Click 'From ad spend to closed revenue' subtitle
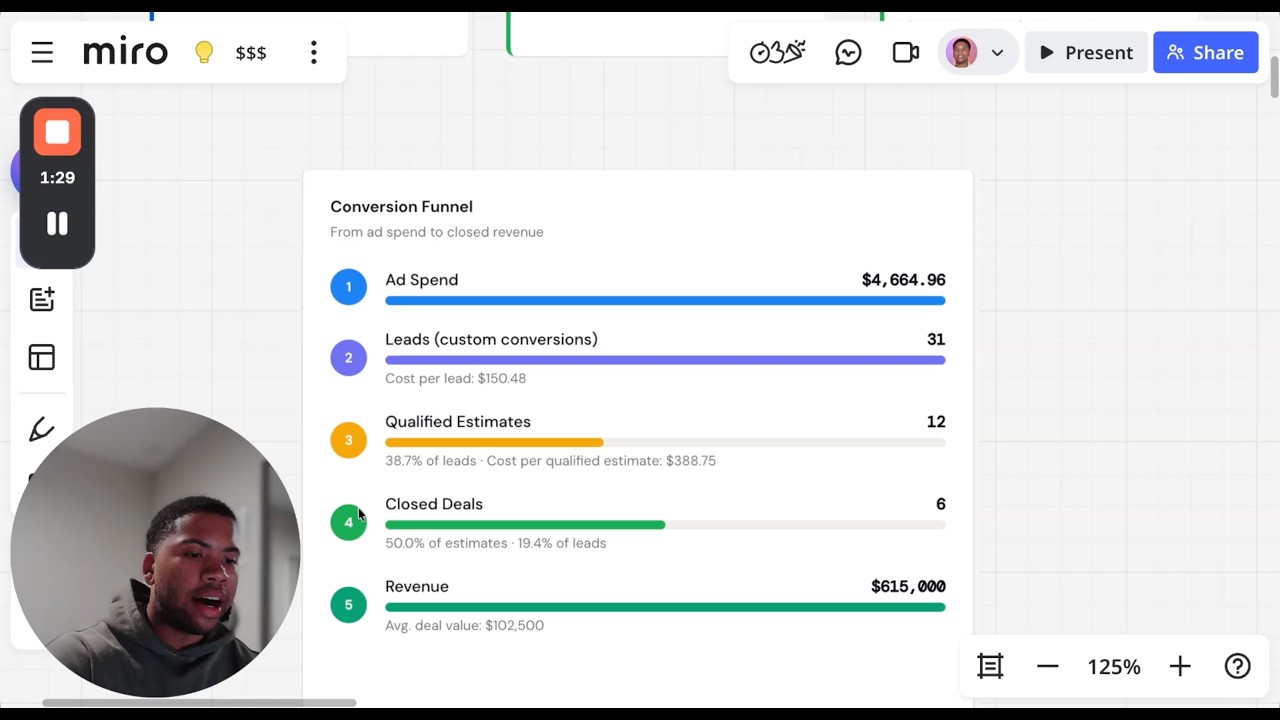The height and width of the screenshot is (720, 1280). [x=437, y=232]
